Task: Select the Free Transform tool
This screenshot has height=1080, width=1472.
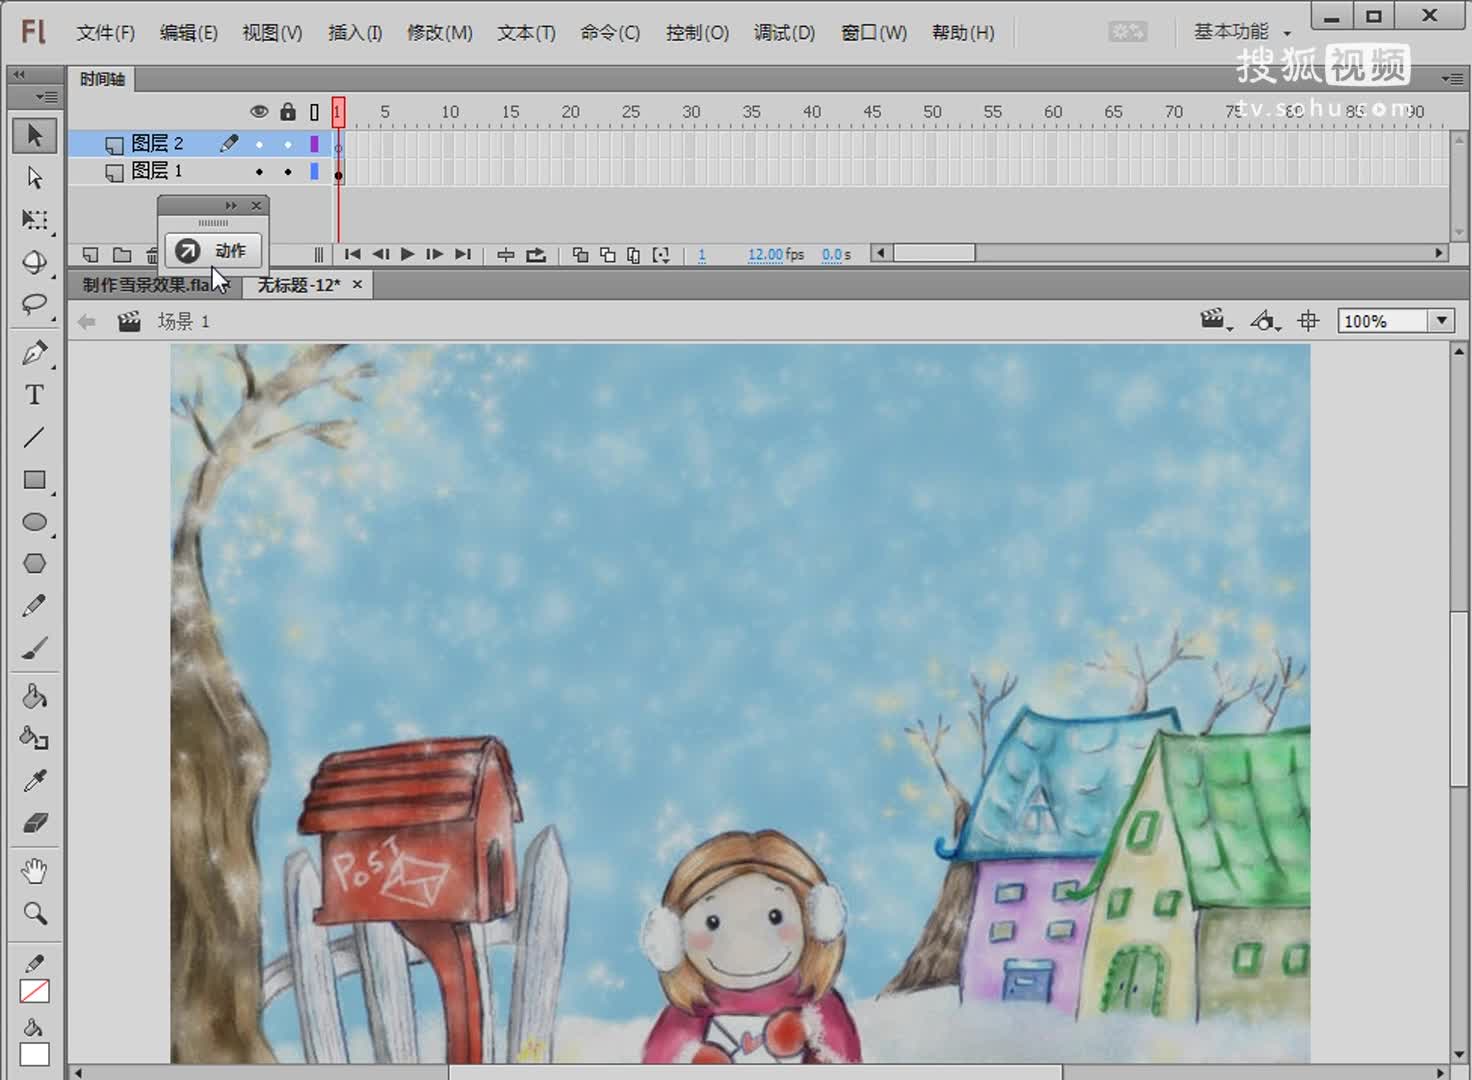Action: point(34,220)
